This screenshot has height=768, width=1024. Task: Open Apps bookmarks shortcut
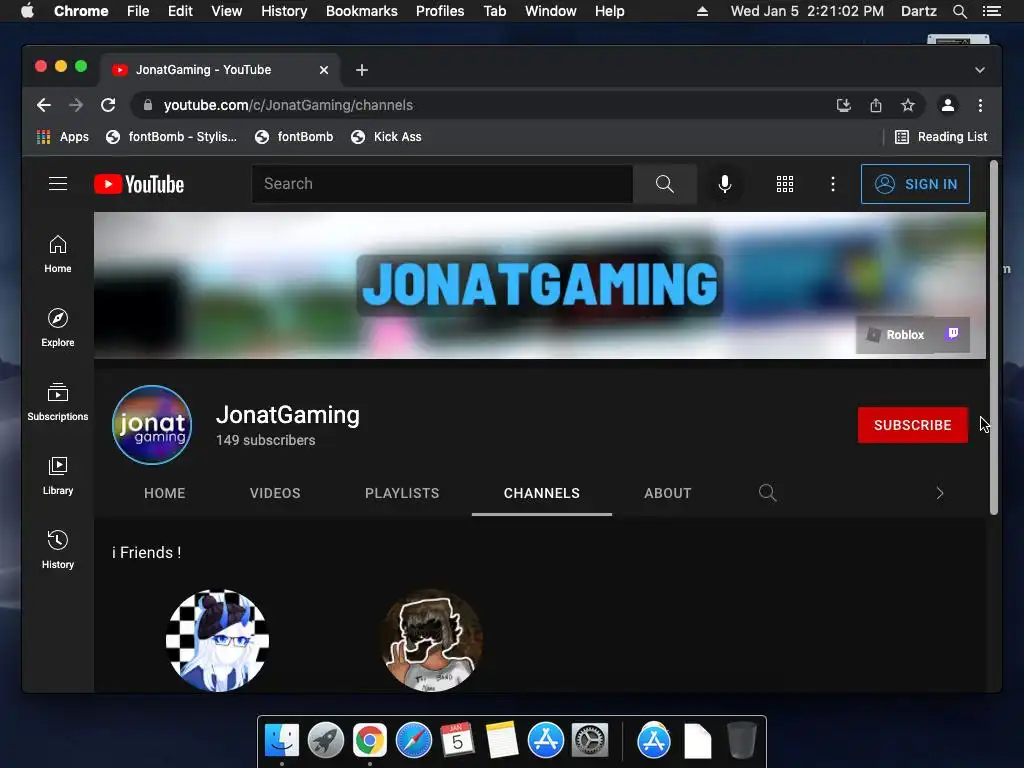coord(63,137)
